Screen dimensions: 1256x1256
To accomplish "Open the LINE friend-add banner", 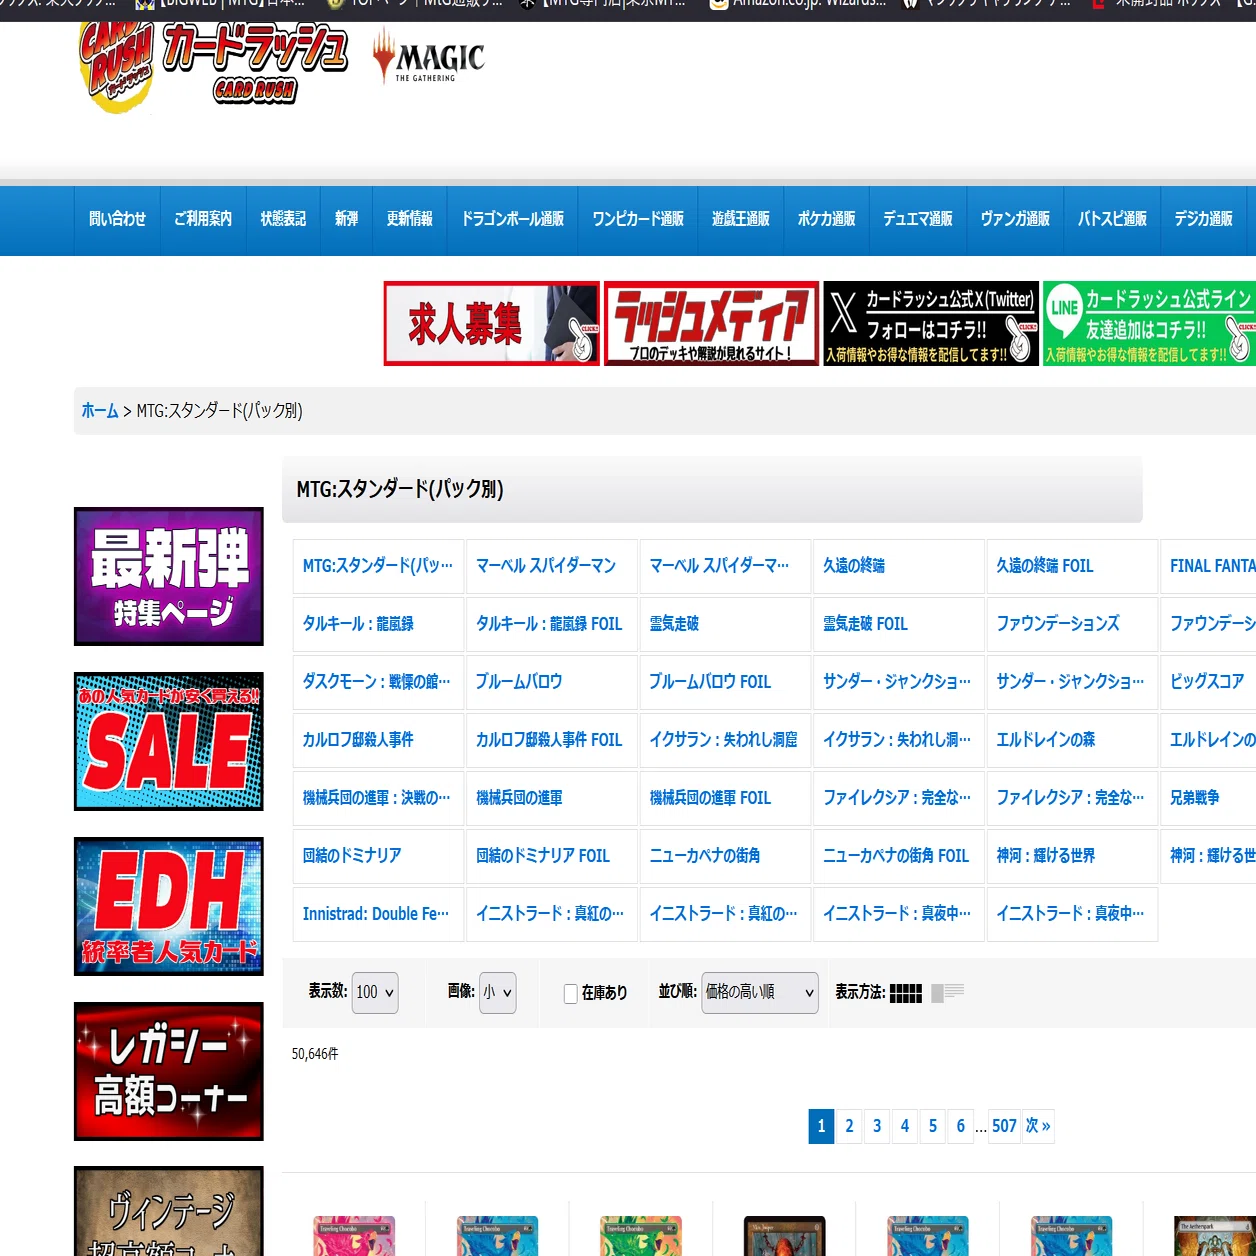I will tap(1149, 323).
